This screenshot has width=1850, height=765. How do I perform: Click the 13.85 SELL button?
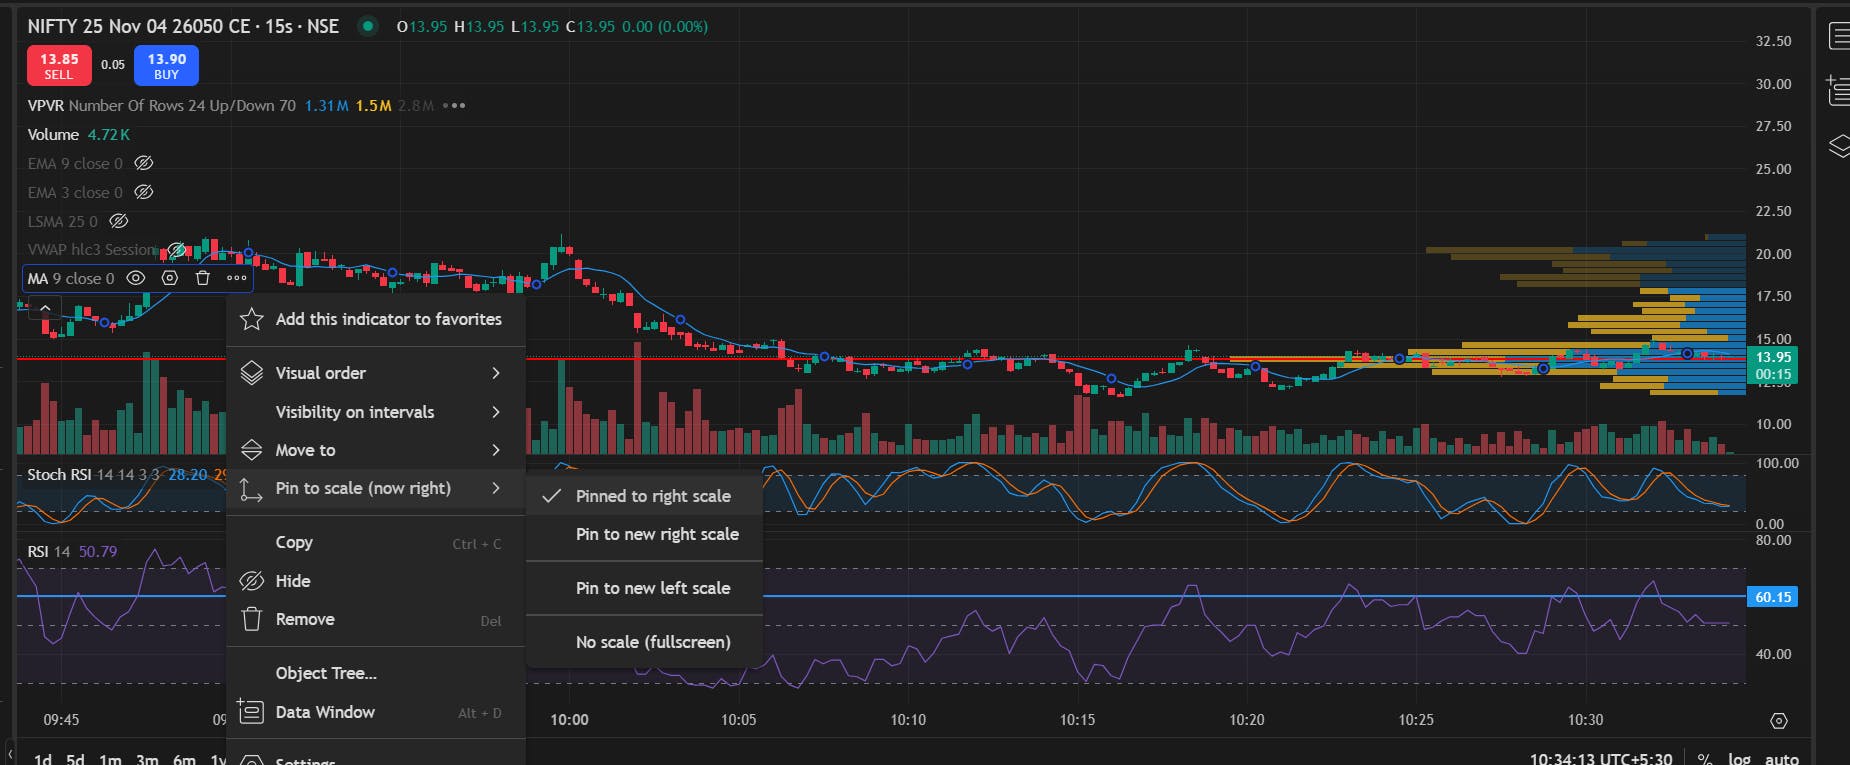pyautogui.click(x=59, y=66)
